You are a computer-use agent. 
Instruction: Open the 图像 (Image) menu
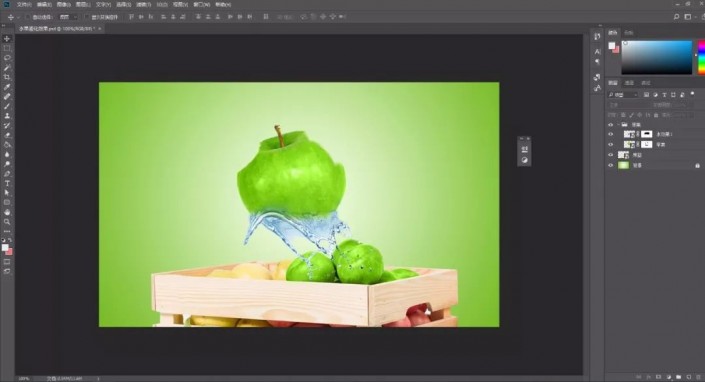(63, 4)
